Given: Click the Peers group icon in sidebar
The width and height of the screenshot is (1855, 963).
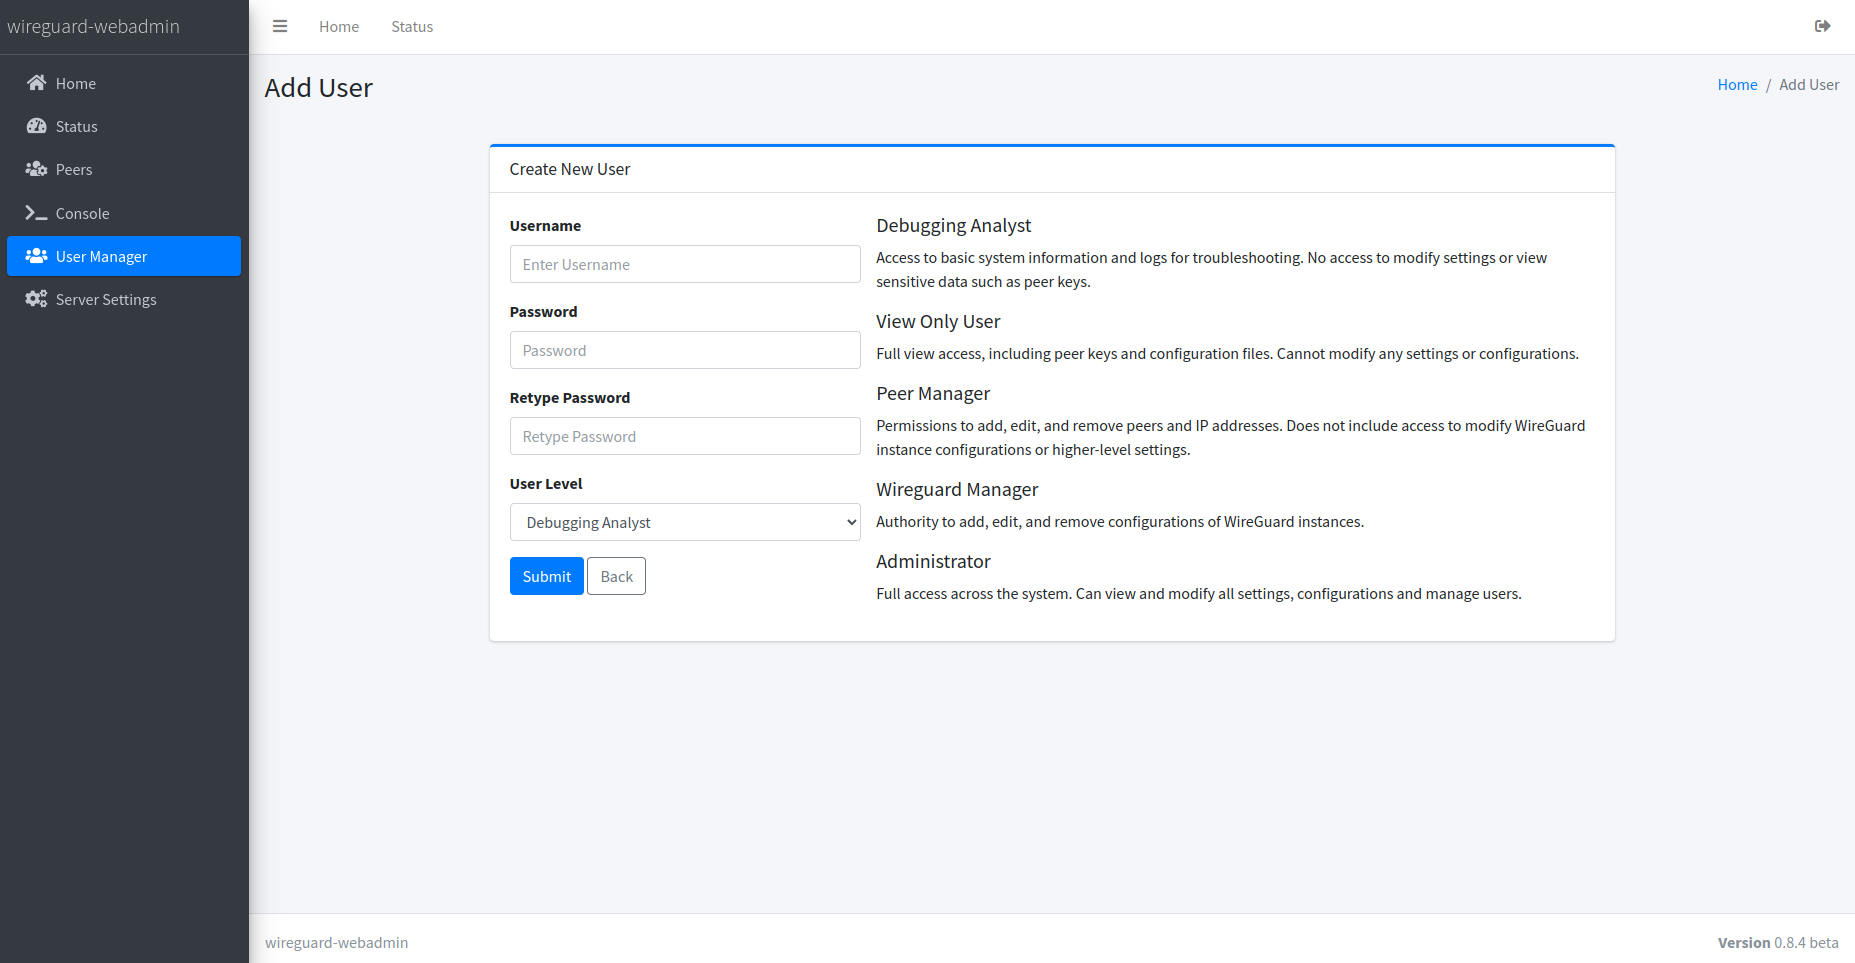Looking at the screenshot, I should 37,169.
